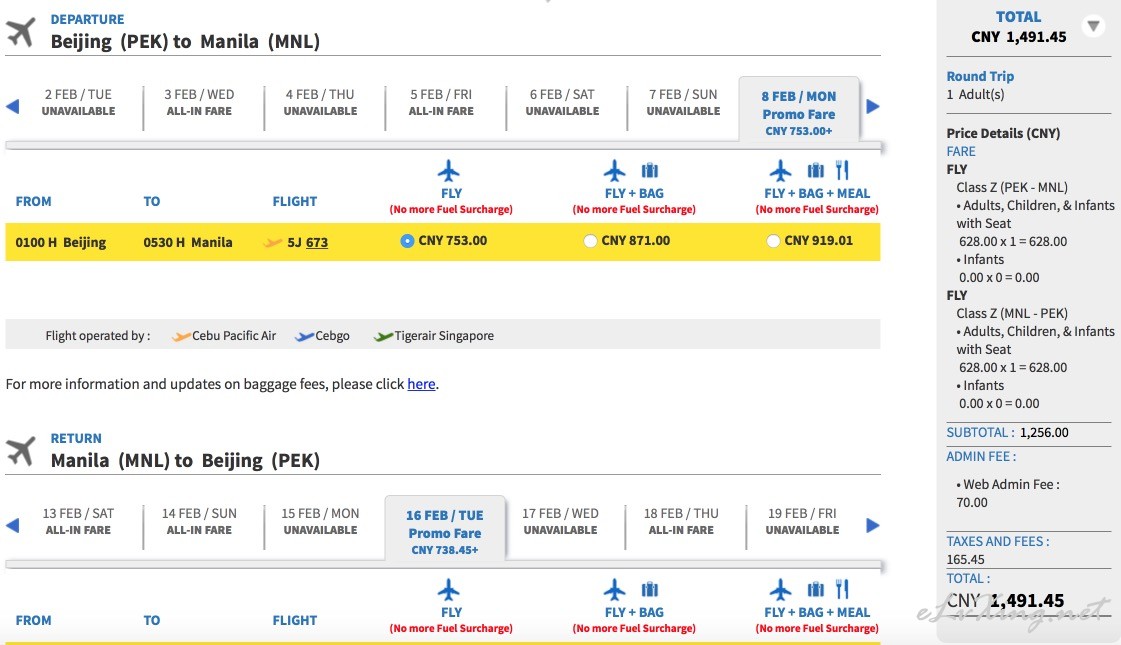Open flight number 673 details link
The height and width of the screenshot is (645, 1121).
point(317,242)
